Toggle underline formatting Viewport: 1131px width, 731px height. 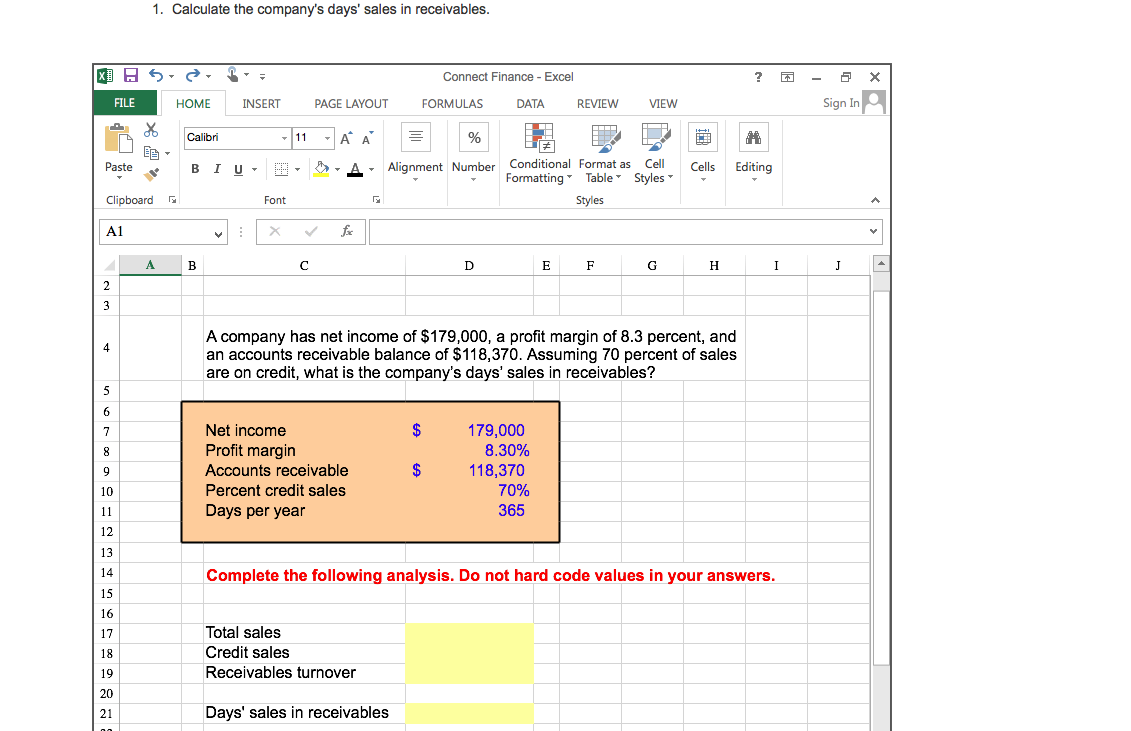[x=236, y=169]
